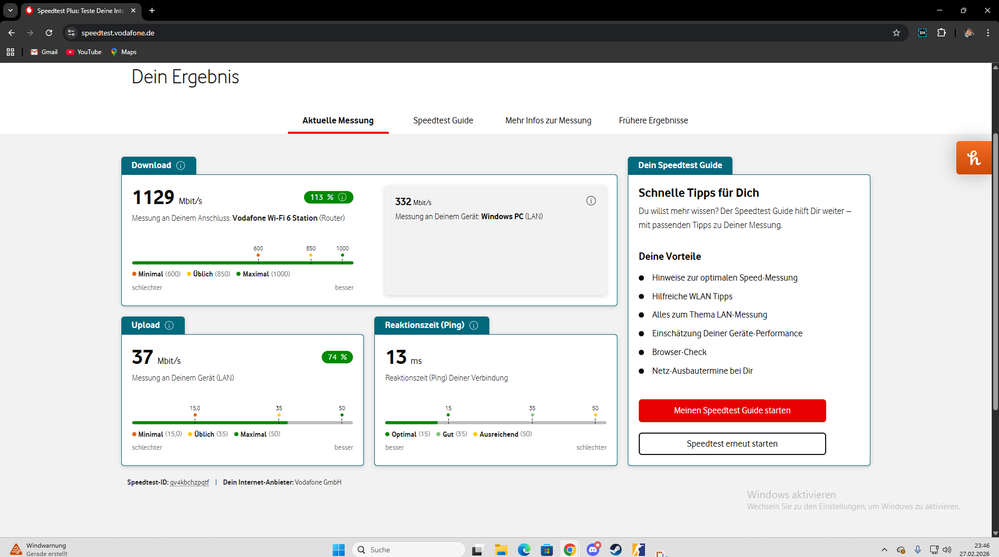Viewport: 999px width, 557px height.
Task: Expand hidden system tray icons
Action: (x=884, y=549)
